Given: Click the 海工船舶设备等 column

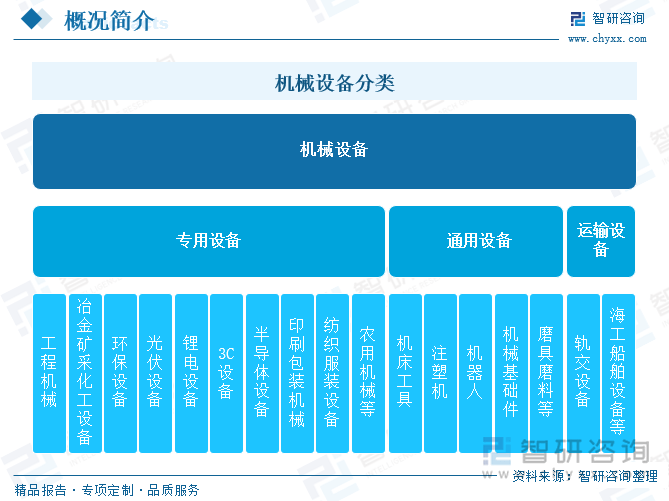Looking at the screenshot, I should [x=618, y=372].
